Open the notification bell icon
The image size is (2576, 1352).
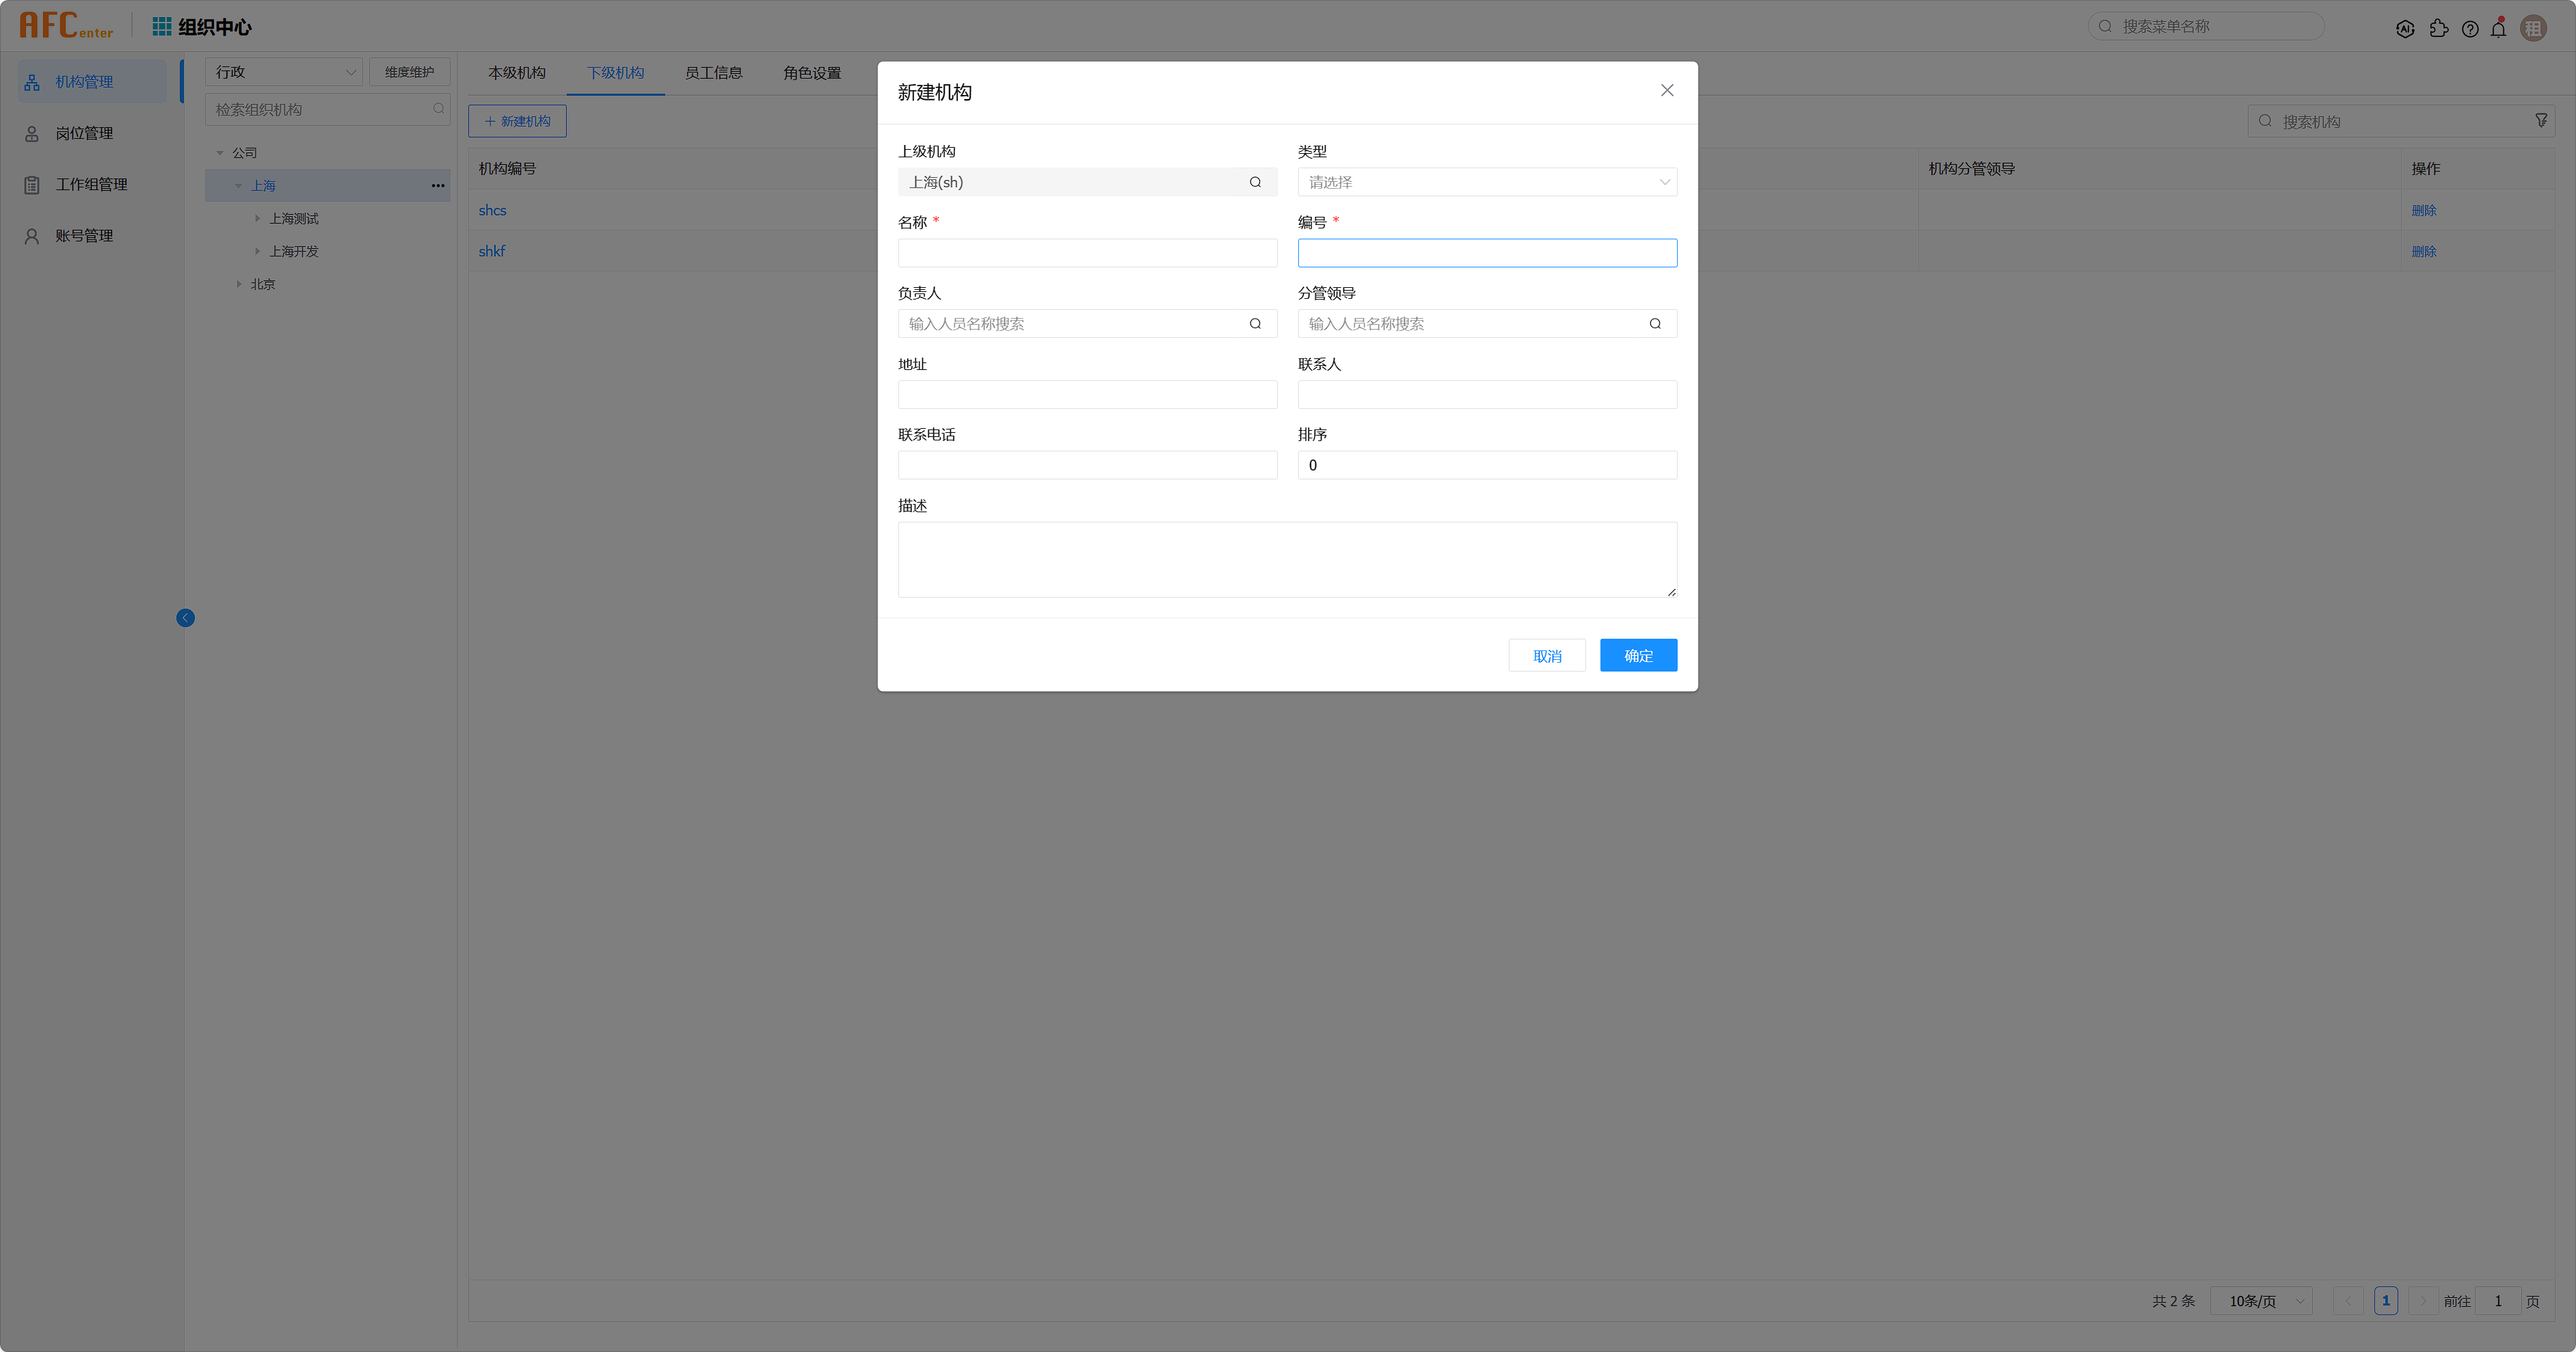(2499, 29)
